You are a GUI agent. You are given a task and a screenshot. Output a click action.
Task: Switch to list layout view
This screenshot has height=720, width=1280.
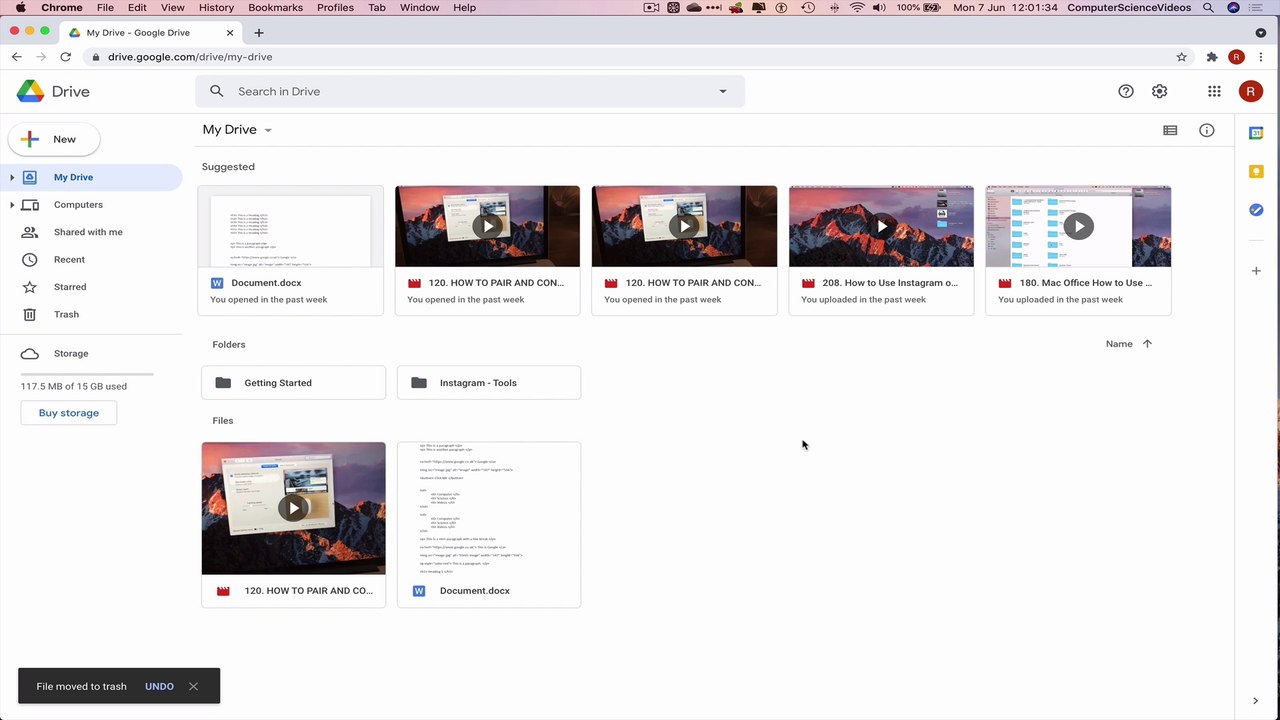pyautogui.click(x=1170, y=130)
